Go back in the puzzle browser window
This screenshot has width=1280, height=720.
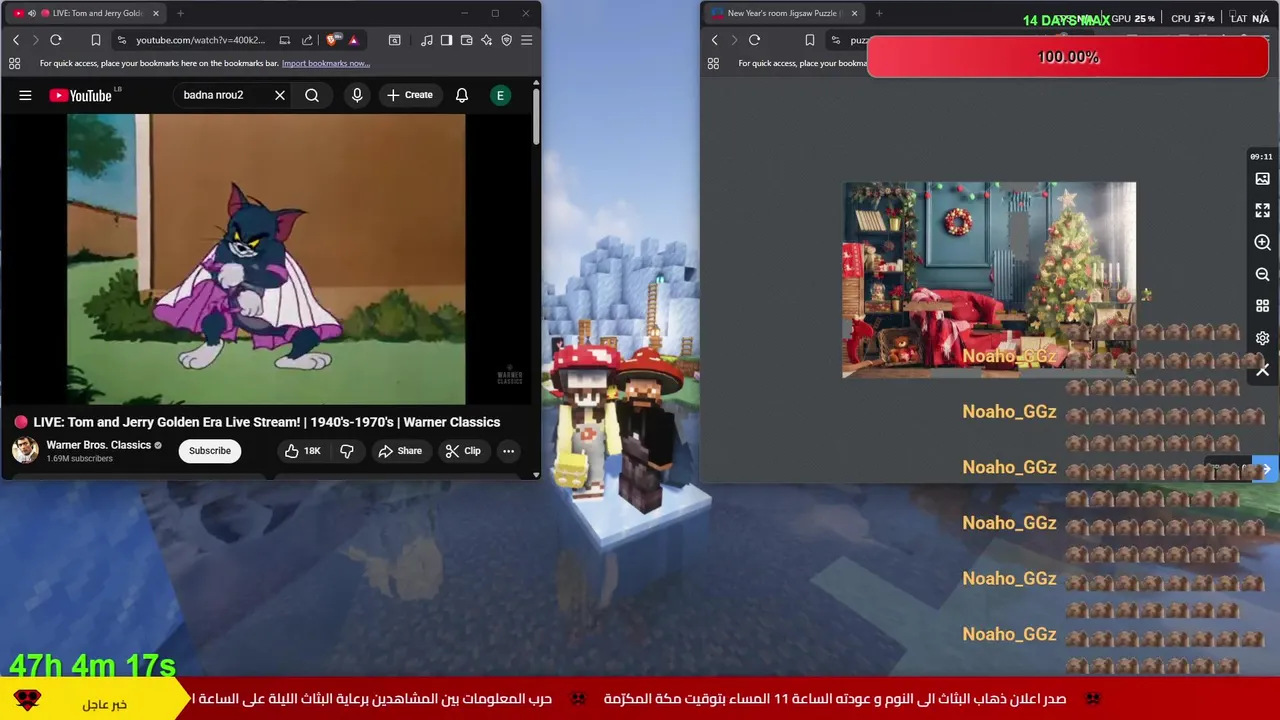(714, 40)
